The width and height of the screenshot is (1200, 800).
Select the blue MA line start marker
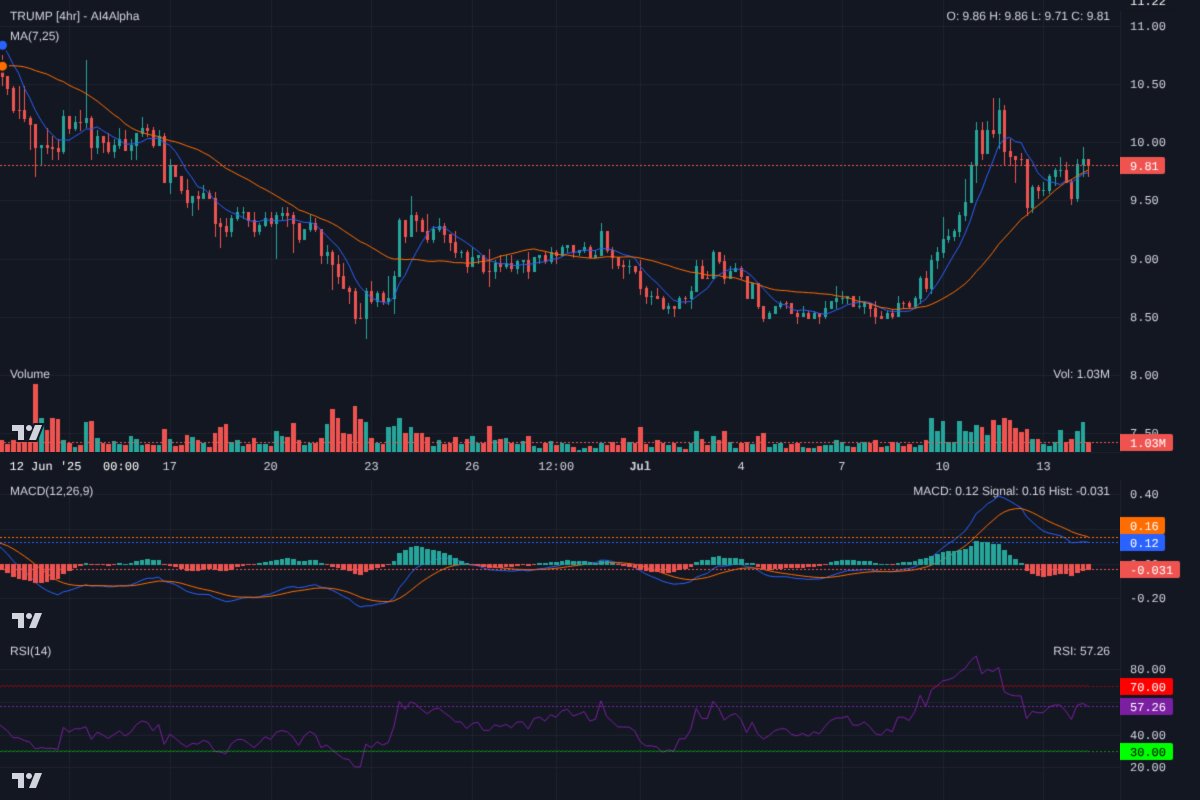(x=3, y=46)
